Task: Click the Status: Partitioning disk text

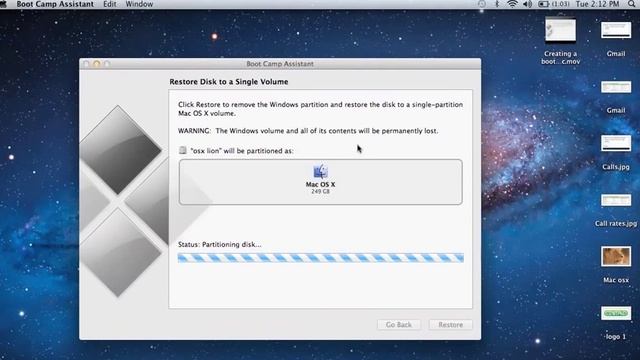Action: [x=220, y=244]
